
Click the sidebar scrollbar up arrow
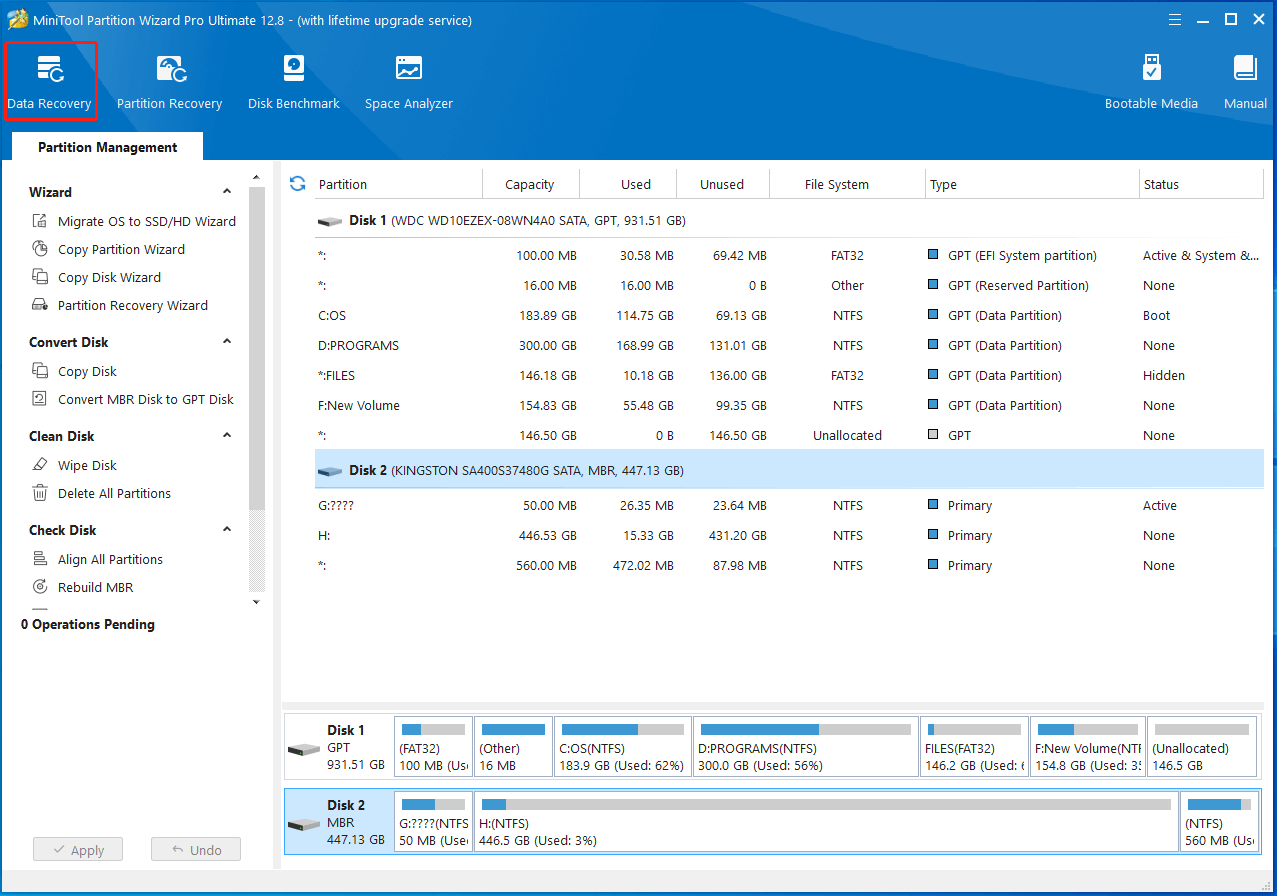[256, 179]
